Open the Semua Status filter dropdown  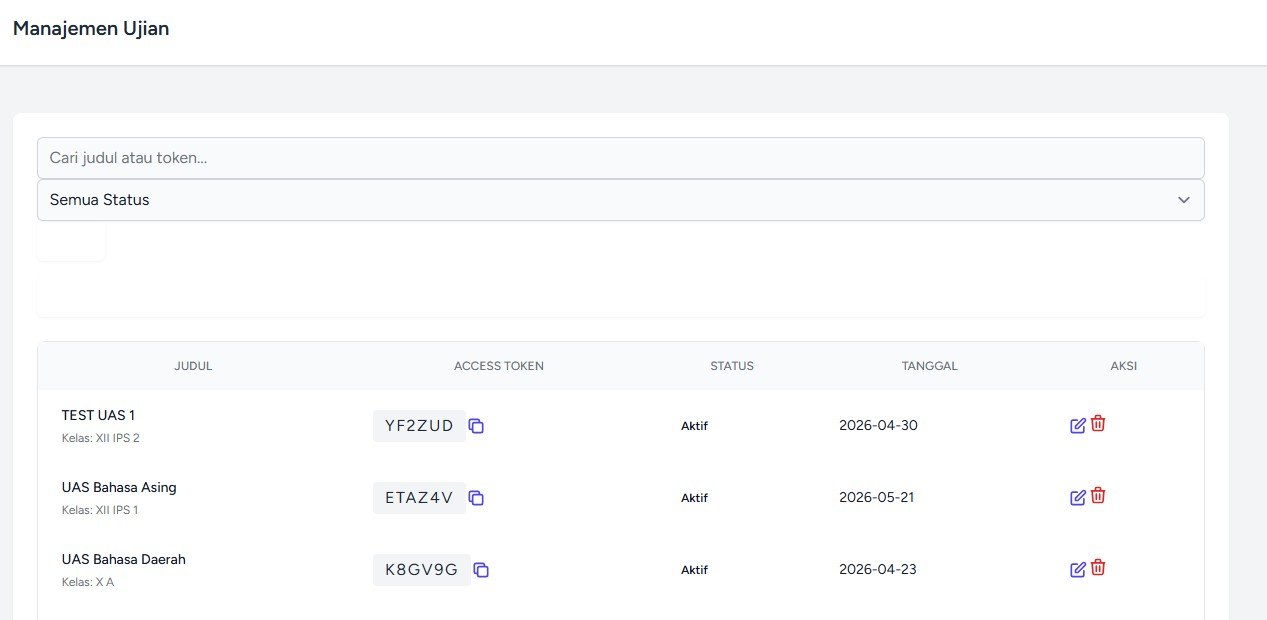click(x=621, y=200)
